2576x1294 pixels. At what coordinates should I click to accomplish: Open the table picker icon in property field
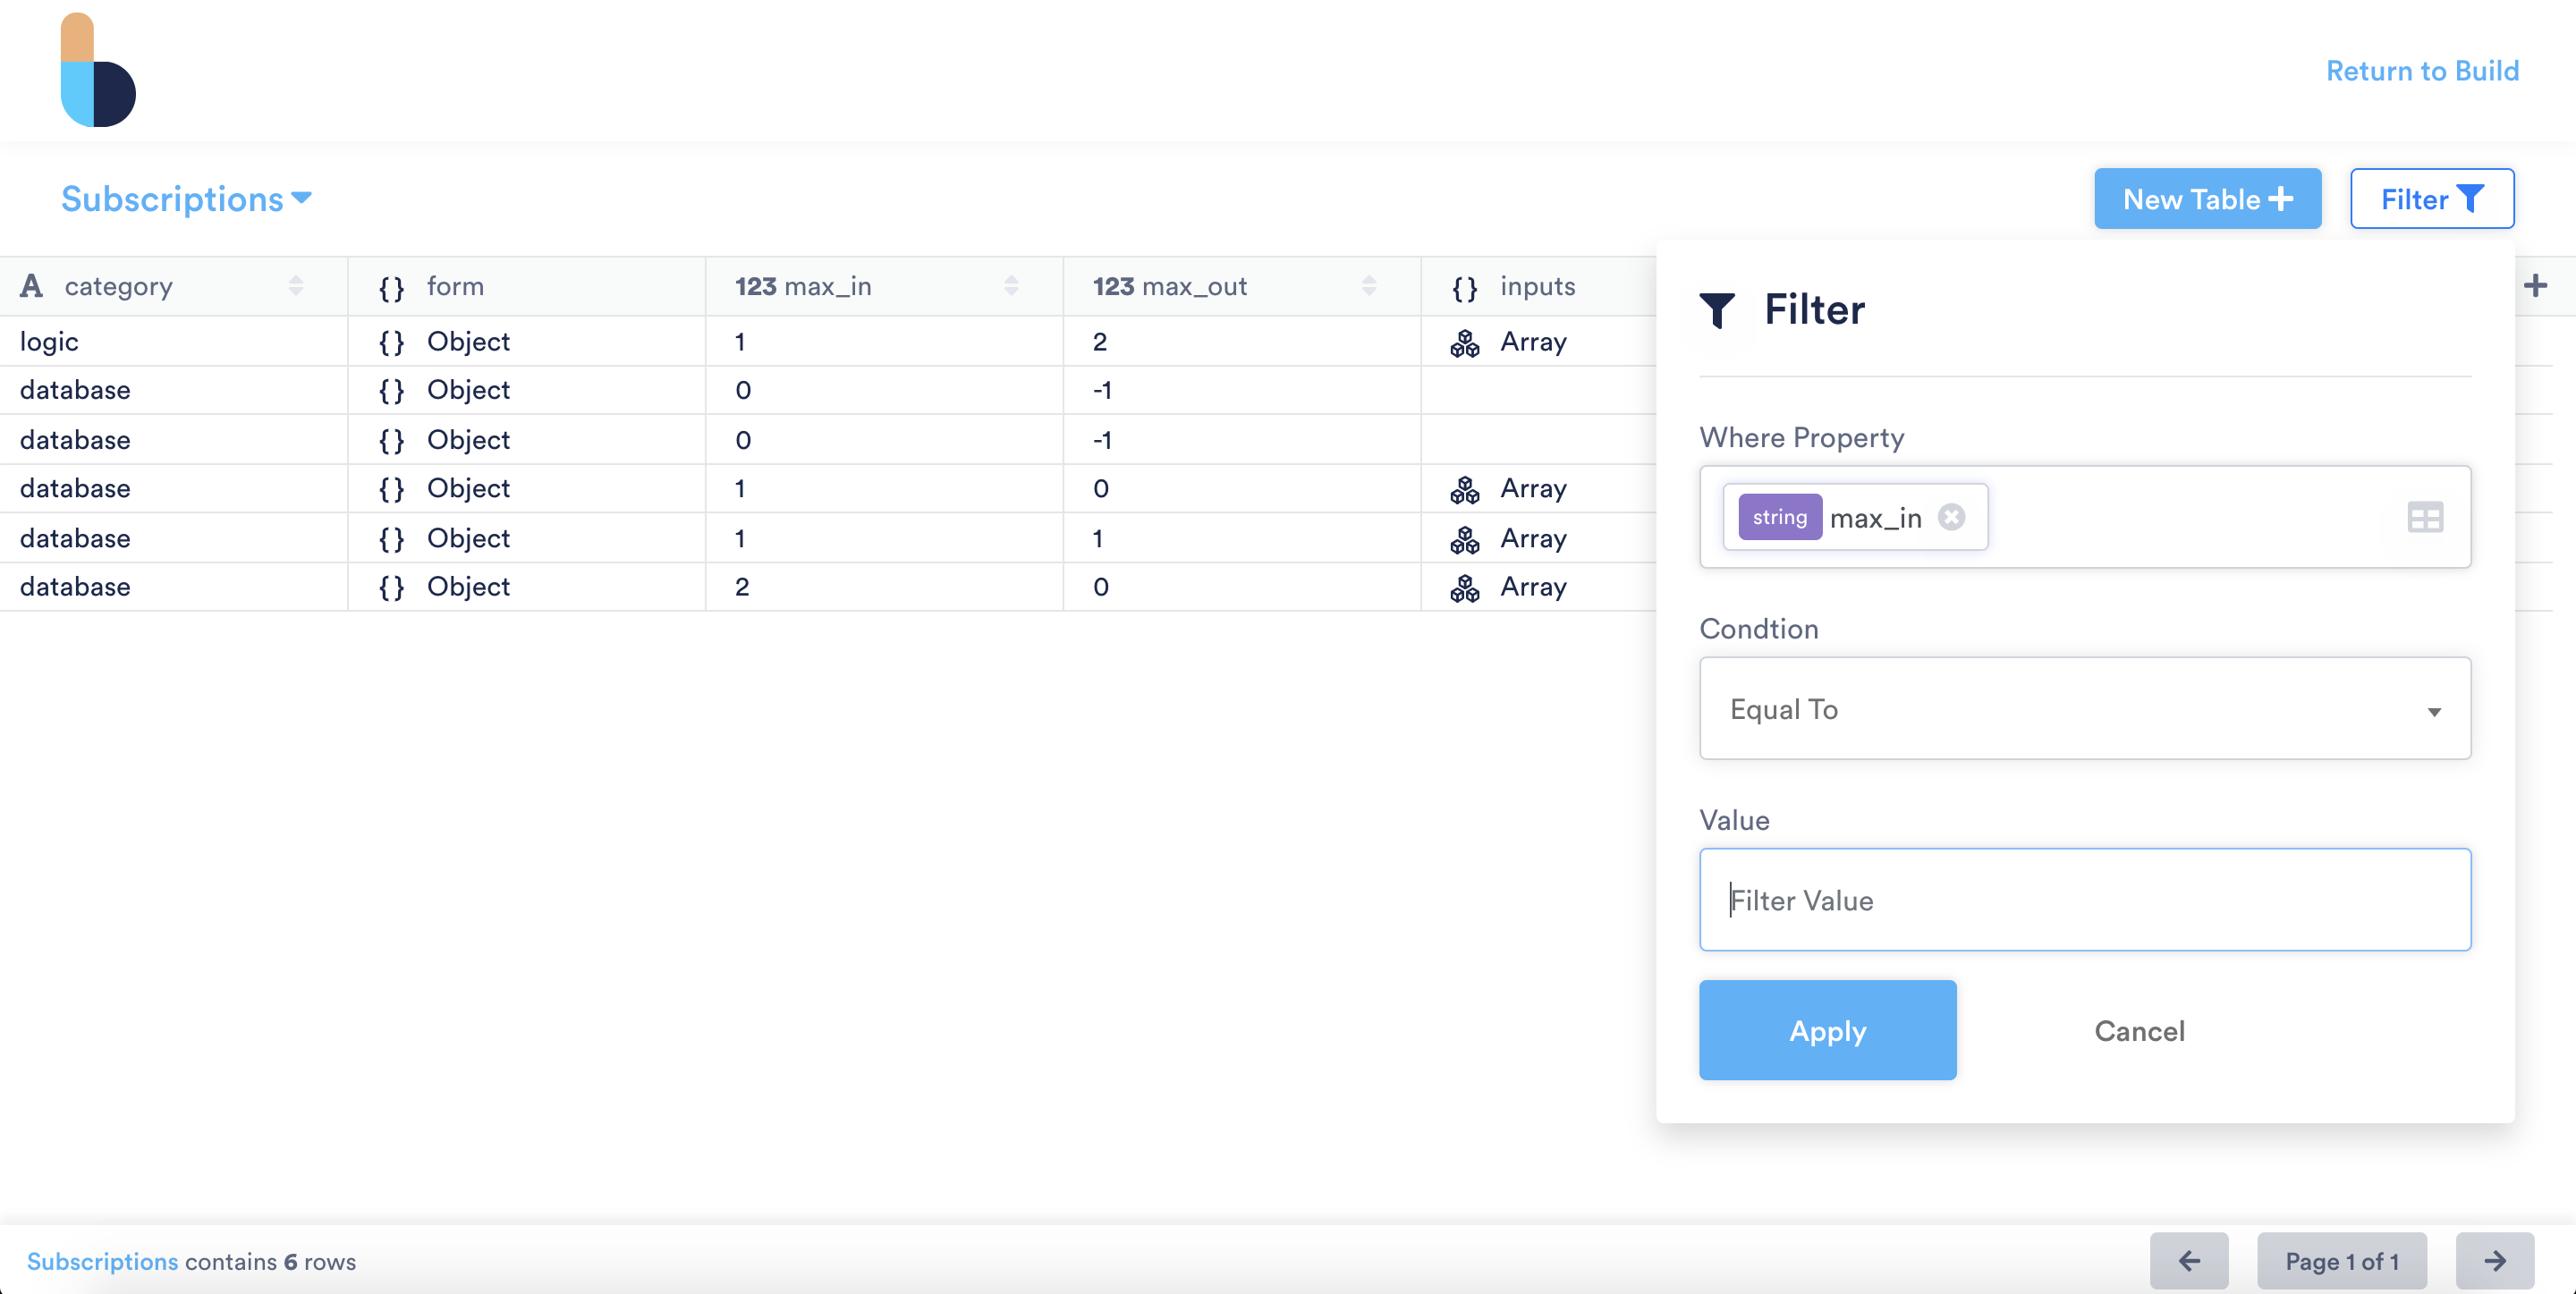click(2424, 517)
